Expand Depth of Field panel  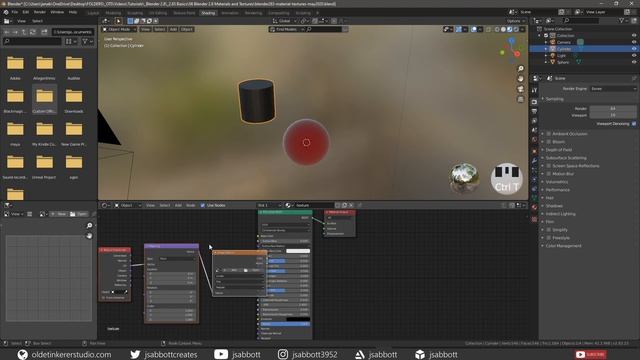559,150
